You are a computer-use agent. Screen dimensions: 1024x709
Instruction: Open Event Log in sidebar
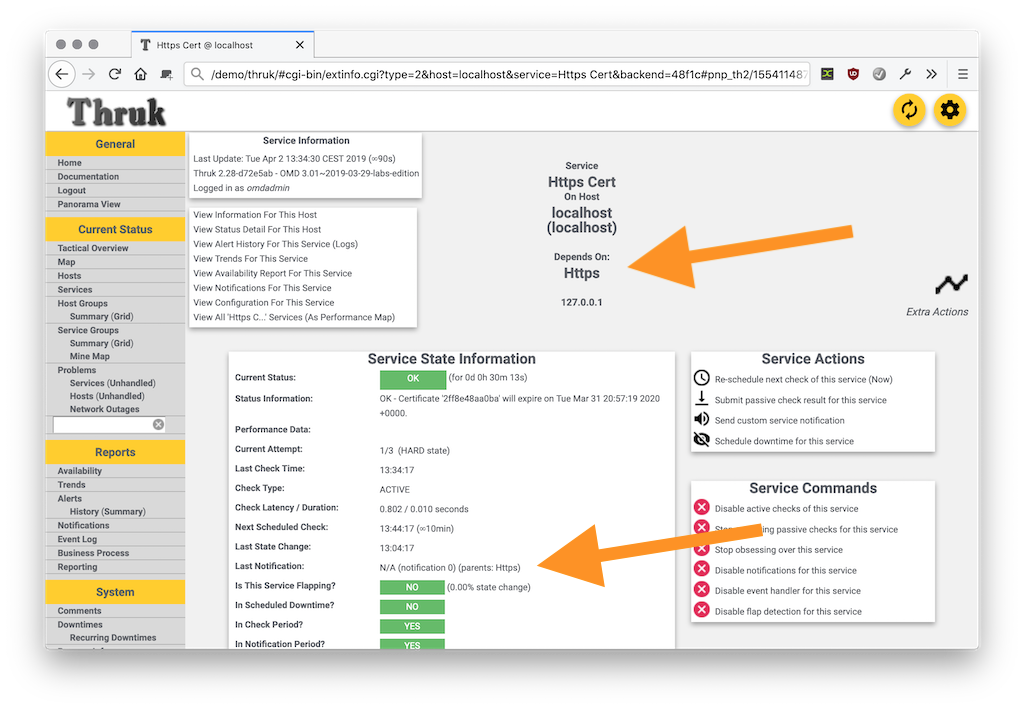tap(77, 539)
